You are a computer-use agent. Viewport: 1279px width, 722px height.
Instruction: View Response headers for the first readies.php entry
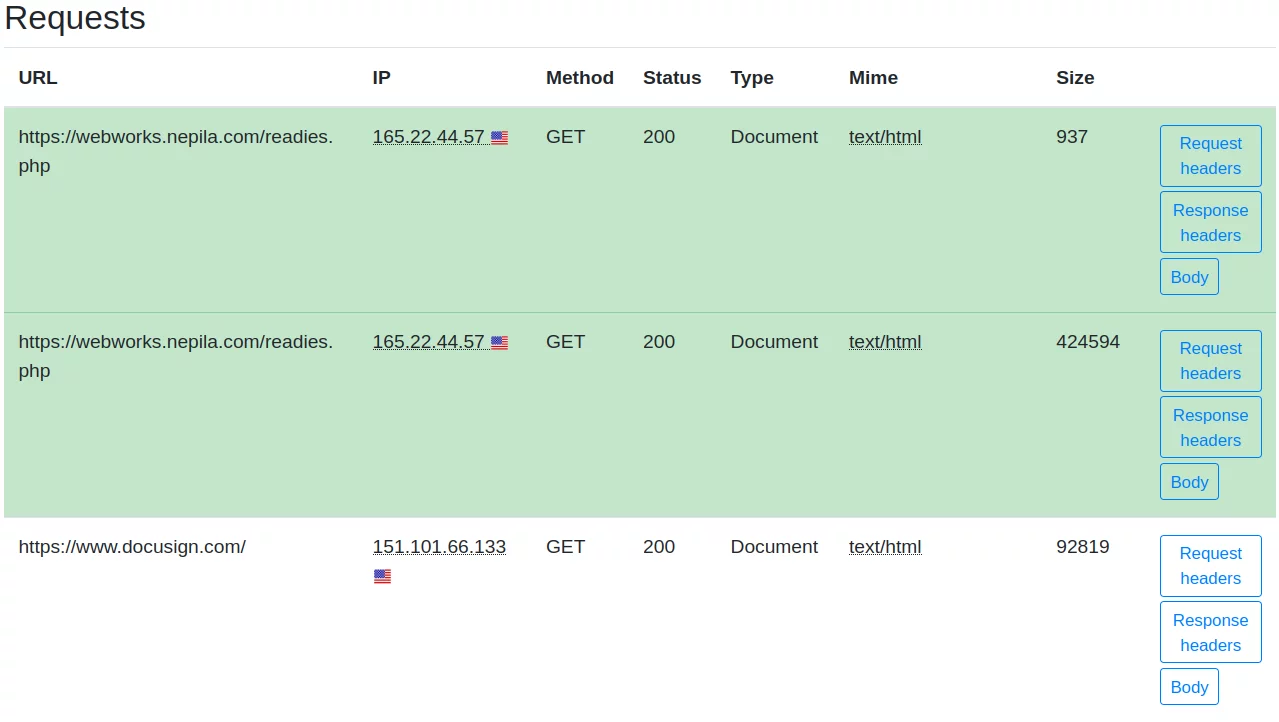(x=1210, y=222)
